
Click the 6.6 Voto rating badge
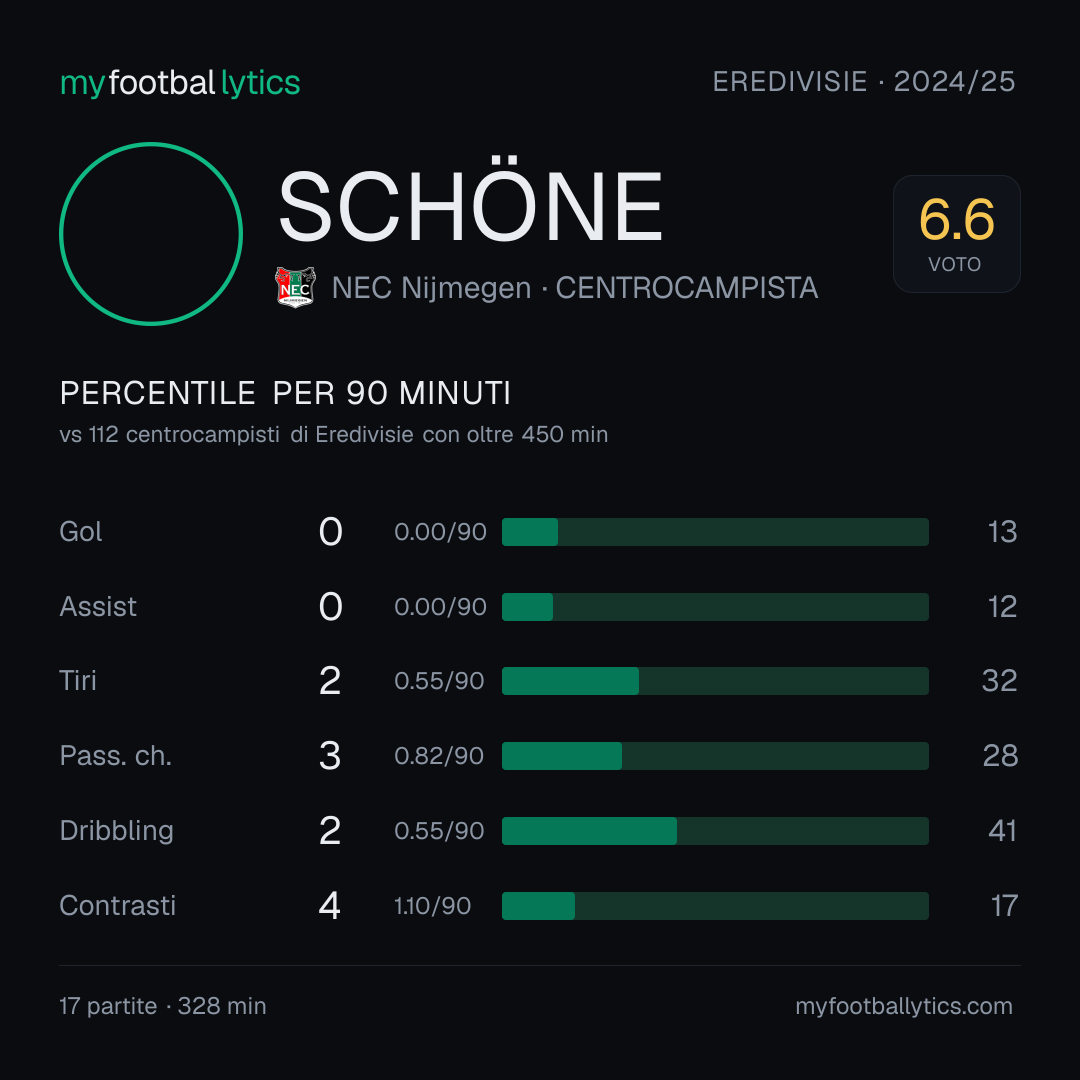(957, 233)
